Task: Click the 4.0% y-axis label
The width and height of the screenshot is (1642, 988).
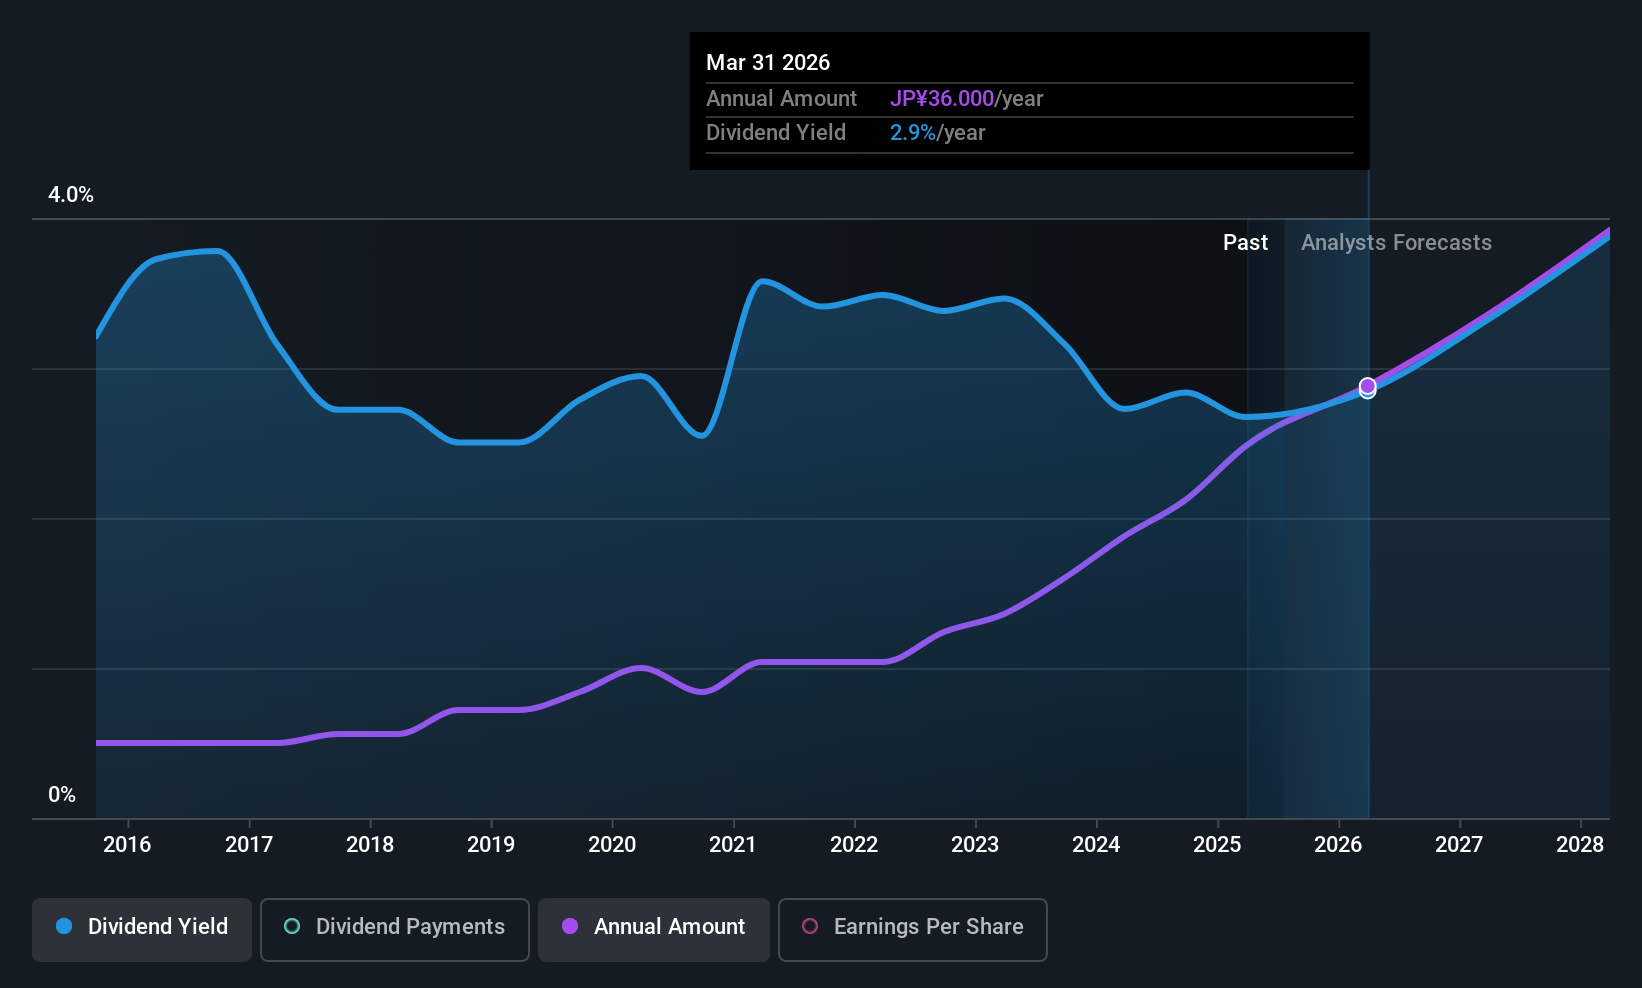Action: click(71, 195)
